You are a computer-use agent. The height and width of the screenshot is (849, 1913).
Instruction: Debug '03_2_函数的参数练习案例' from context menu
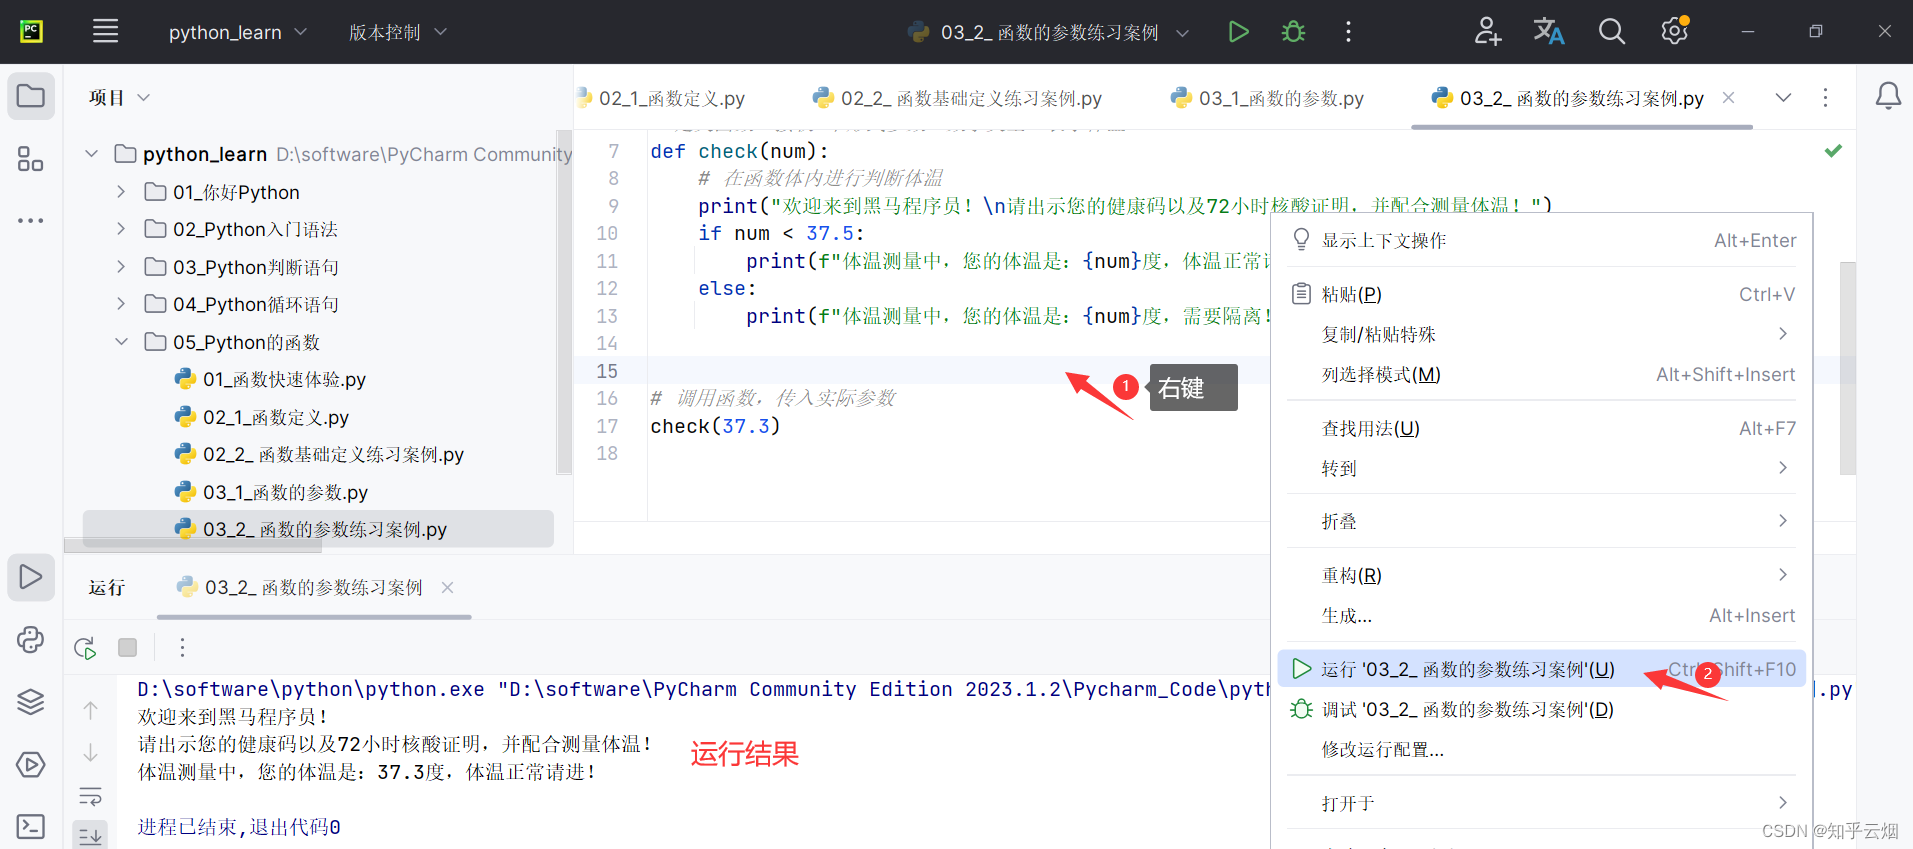1541,709
